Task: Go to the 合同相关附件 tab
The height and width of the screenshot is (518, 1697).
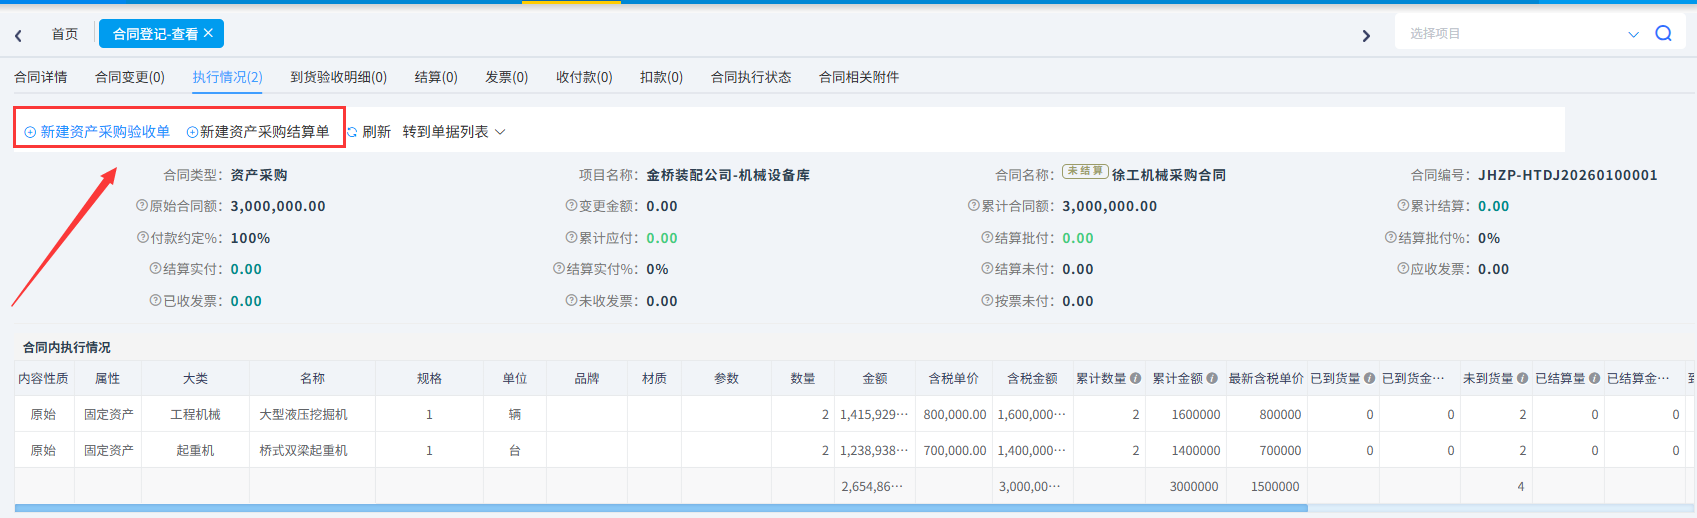Action: point(858,77)
